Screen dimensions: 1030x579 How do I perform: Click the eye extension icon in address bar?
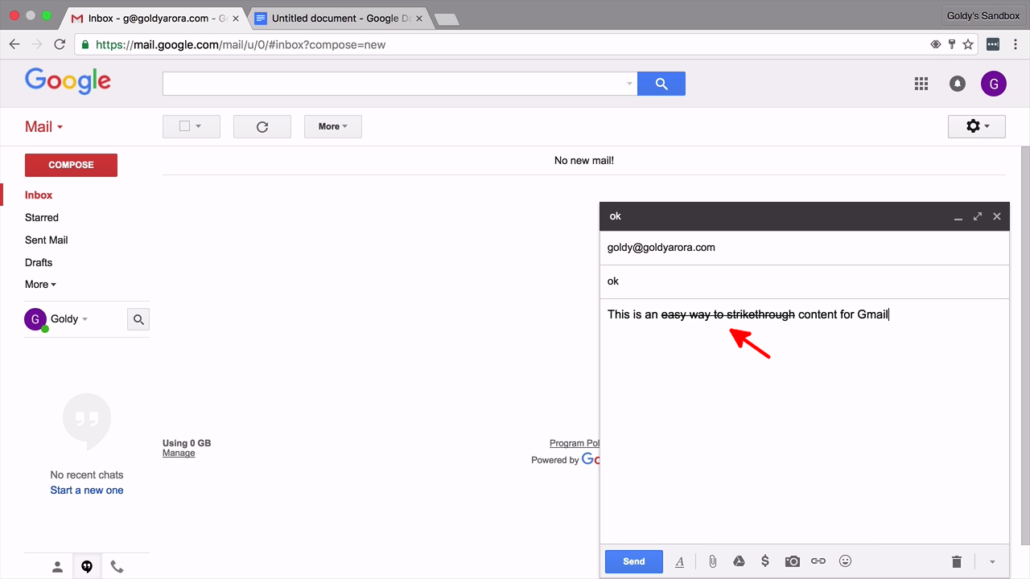[935, 45]
